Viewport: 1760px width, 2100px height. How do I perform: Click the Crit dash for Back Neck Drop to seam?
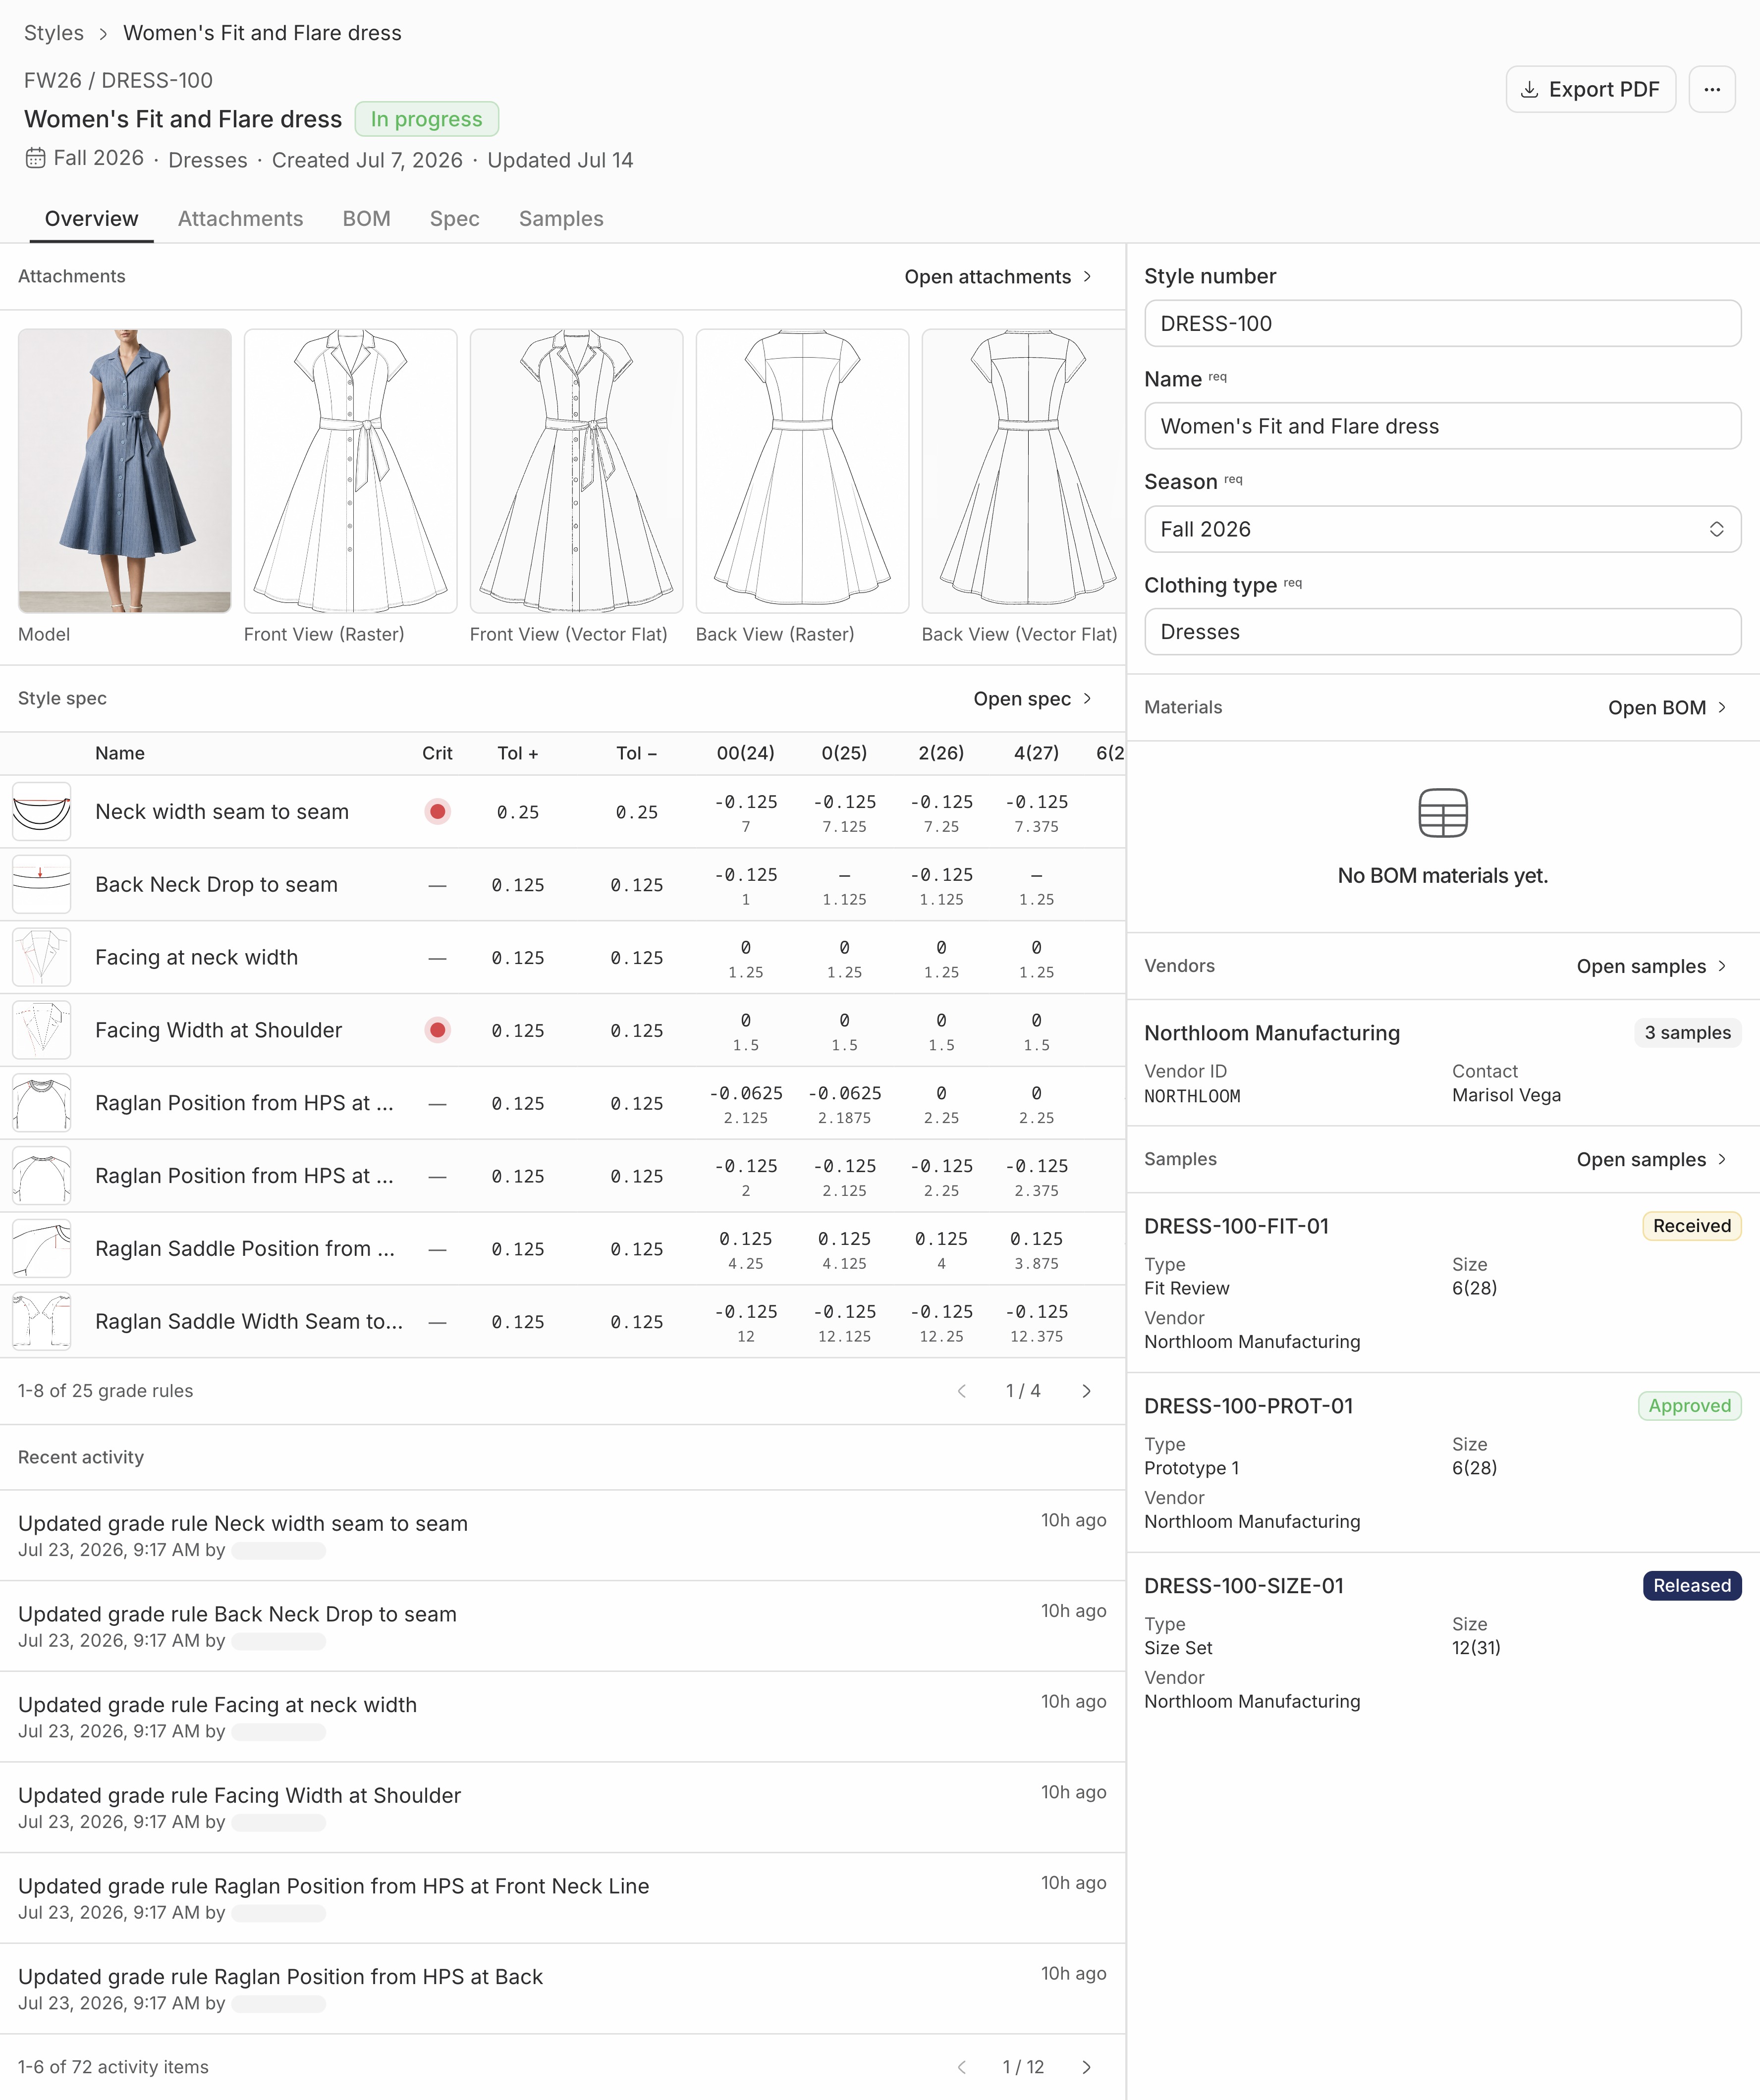[x=437, y=885]
